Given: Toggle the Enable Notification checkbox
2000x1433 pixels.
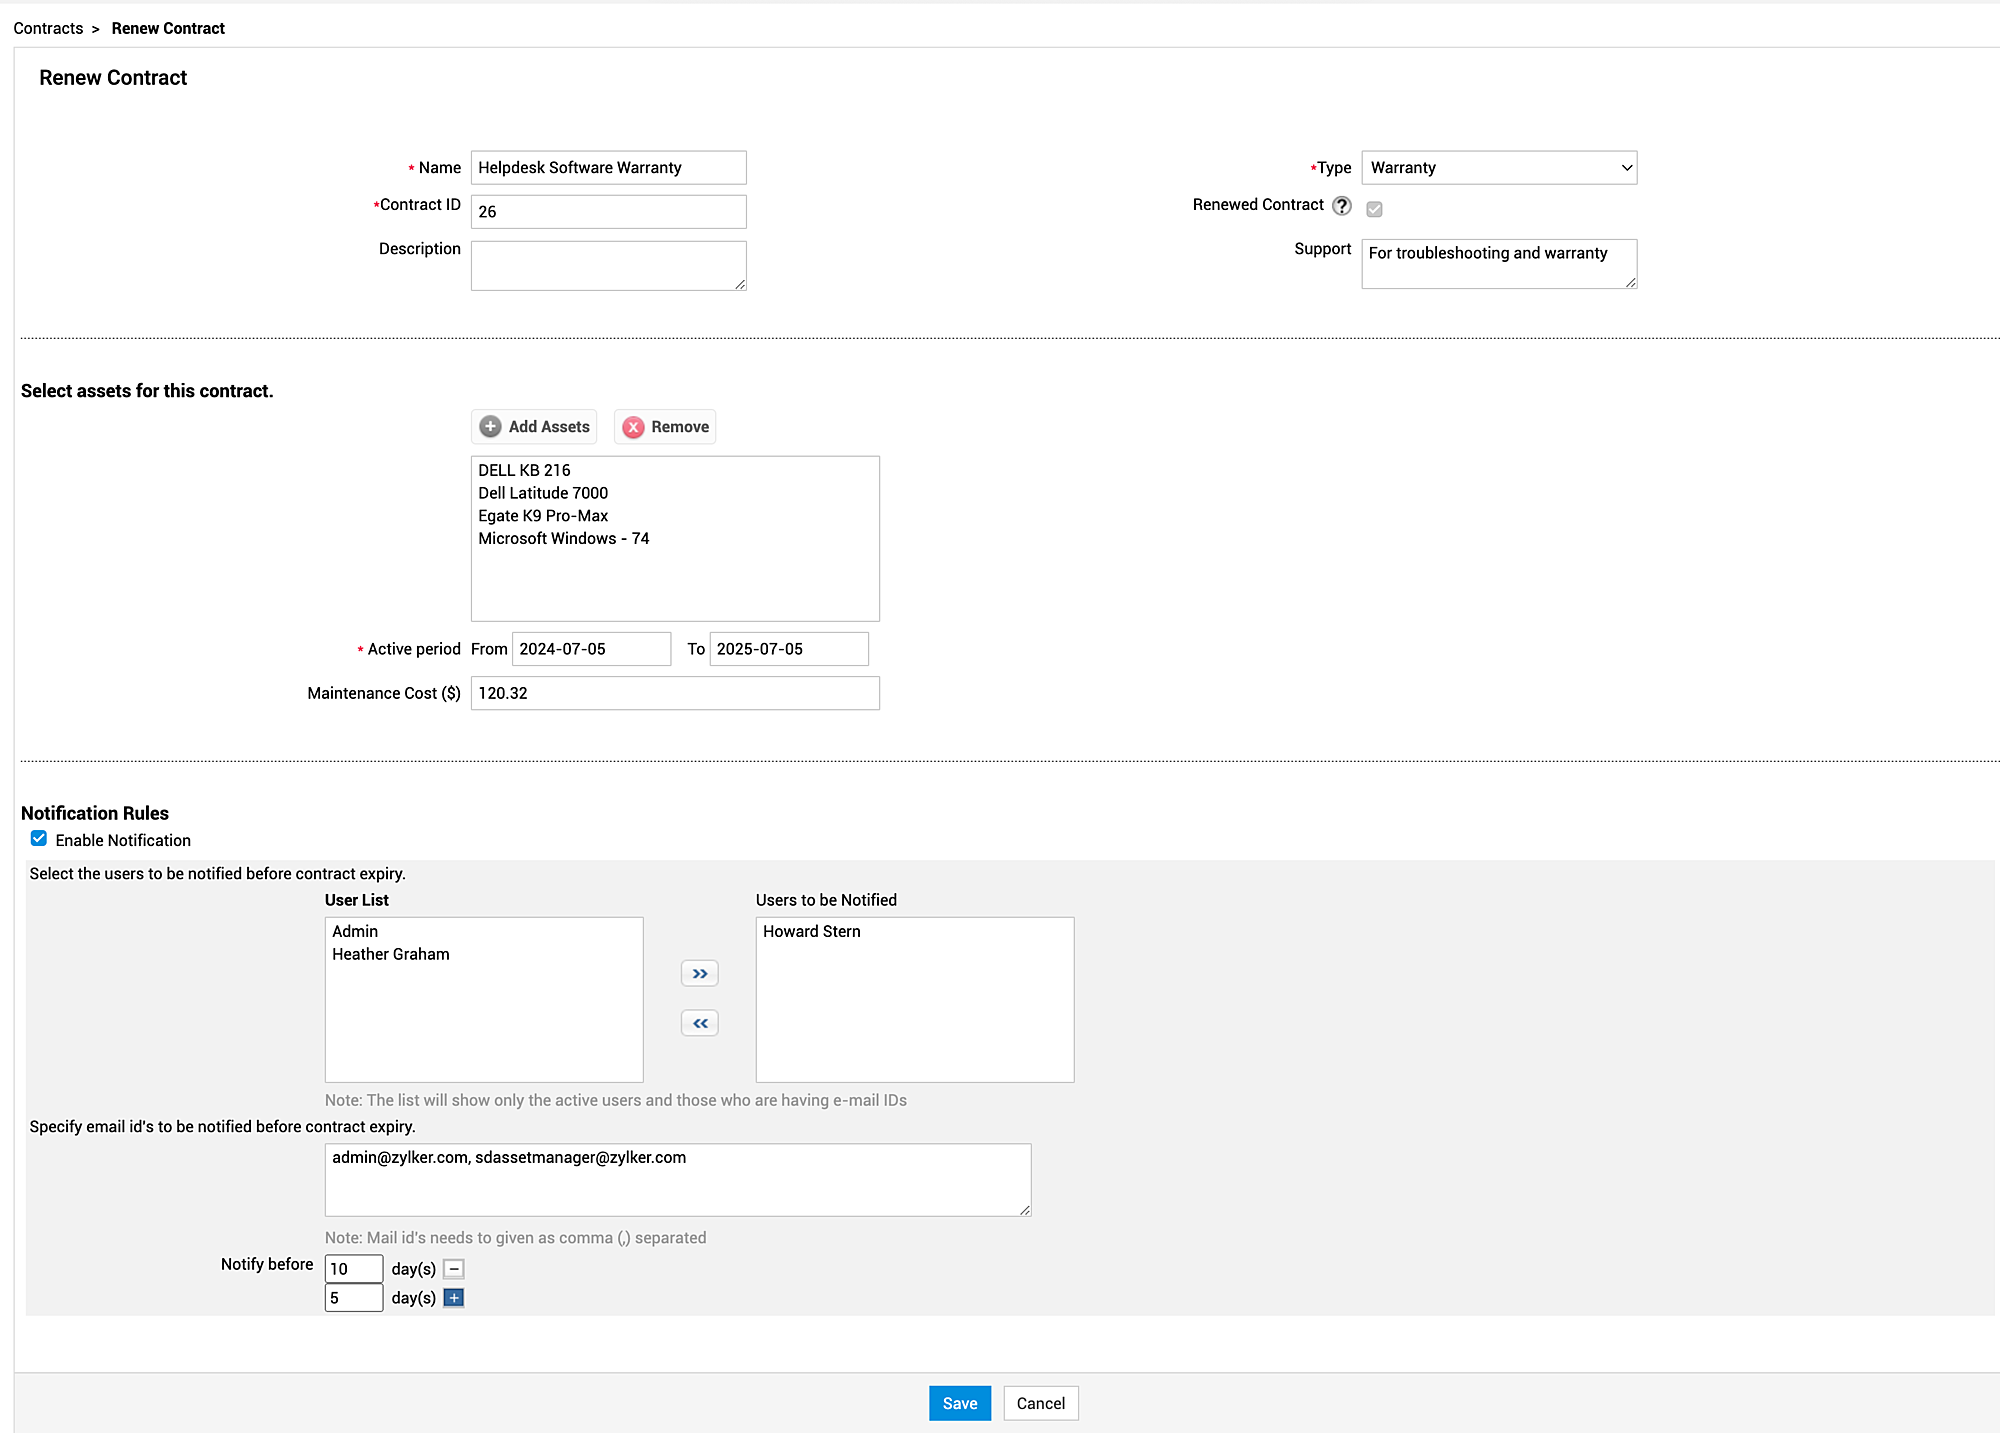Looking at the screenshot, I should coord(39,839).
